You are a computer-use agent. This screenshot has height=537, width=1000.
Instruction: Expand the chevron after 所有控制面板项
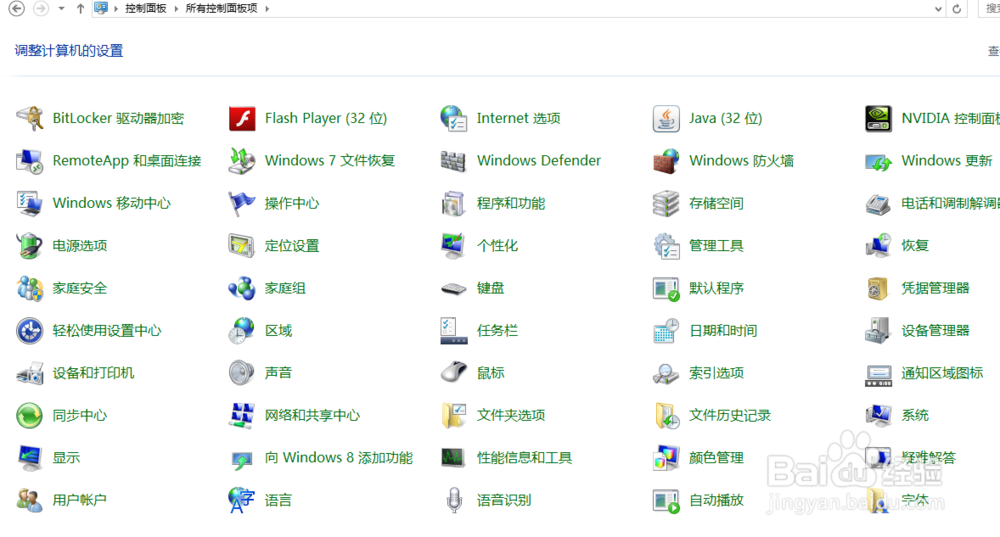pos(267,9)
